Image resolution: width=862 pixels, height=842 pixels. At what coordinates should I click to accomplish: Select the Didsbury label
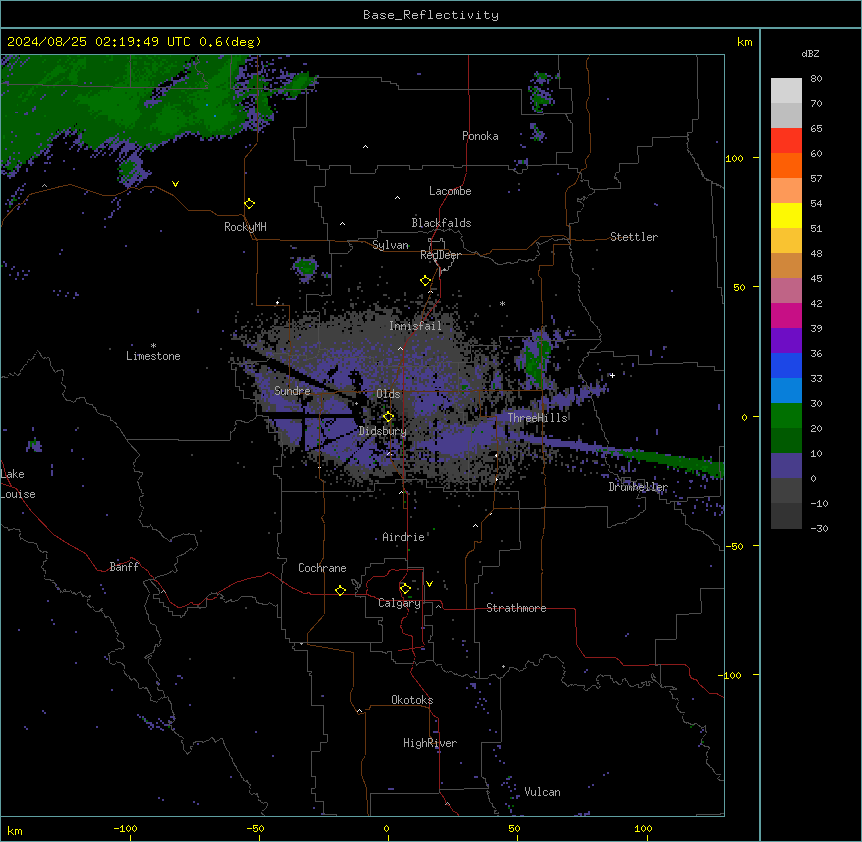click(x=383, y=431)
